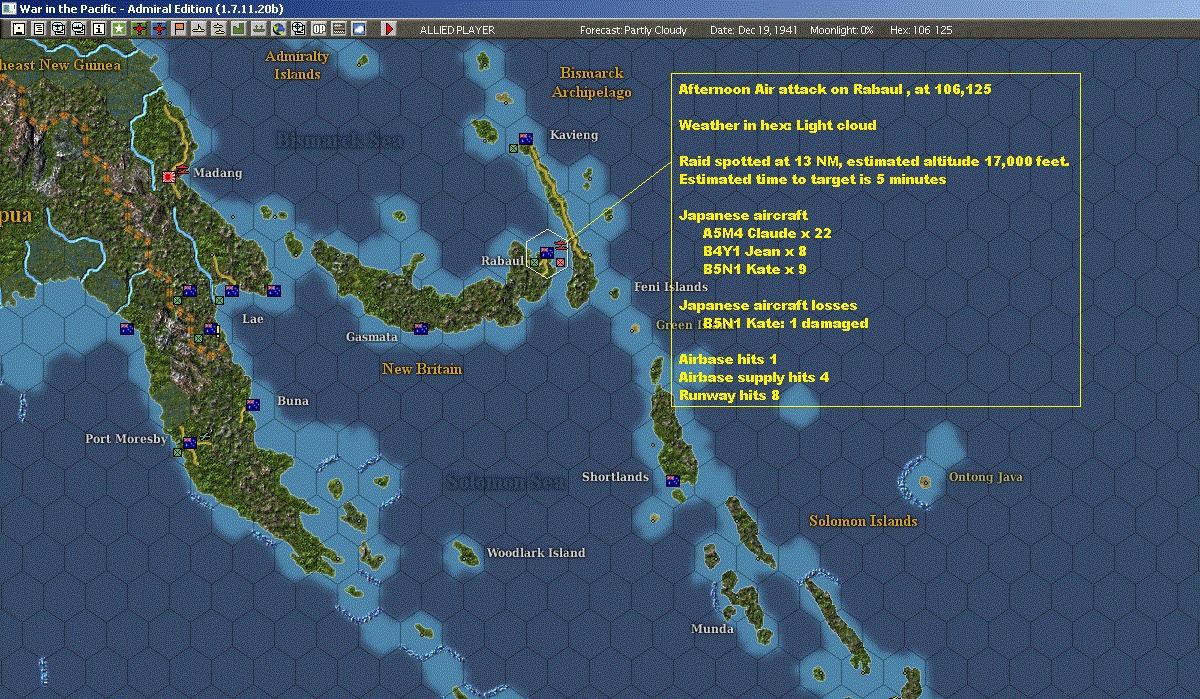Click the orange flag toolbar icon
The image size is (1200, 699).
coord(179,30)
